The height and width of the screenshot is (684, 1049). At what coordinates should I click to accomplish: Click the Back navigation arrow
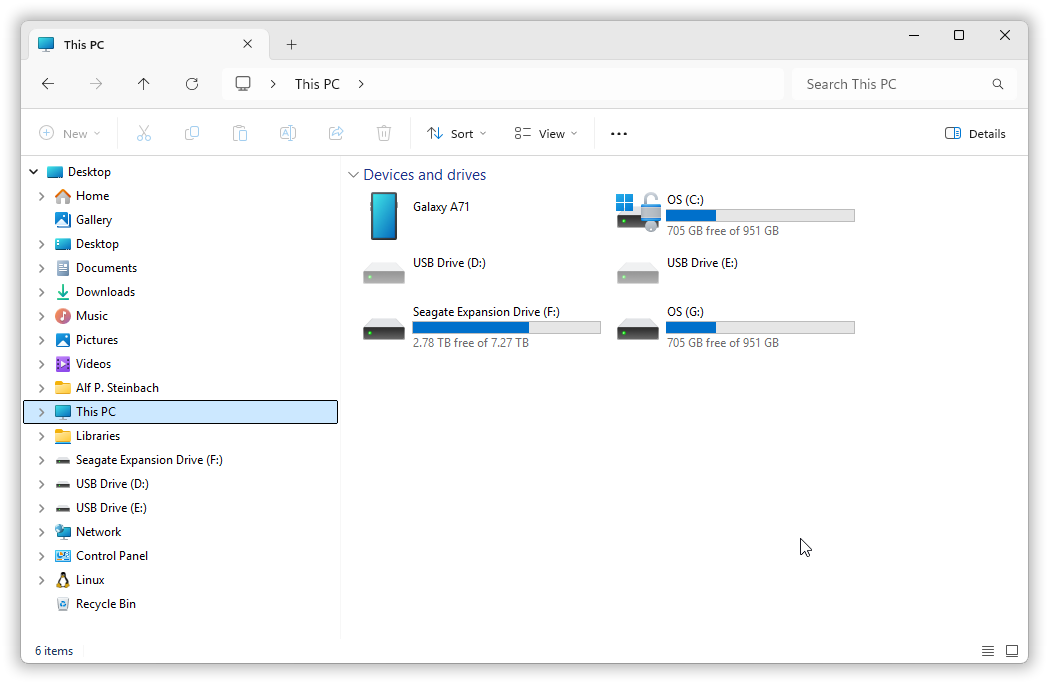tap(48, 84)
